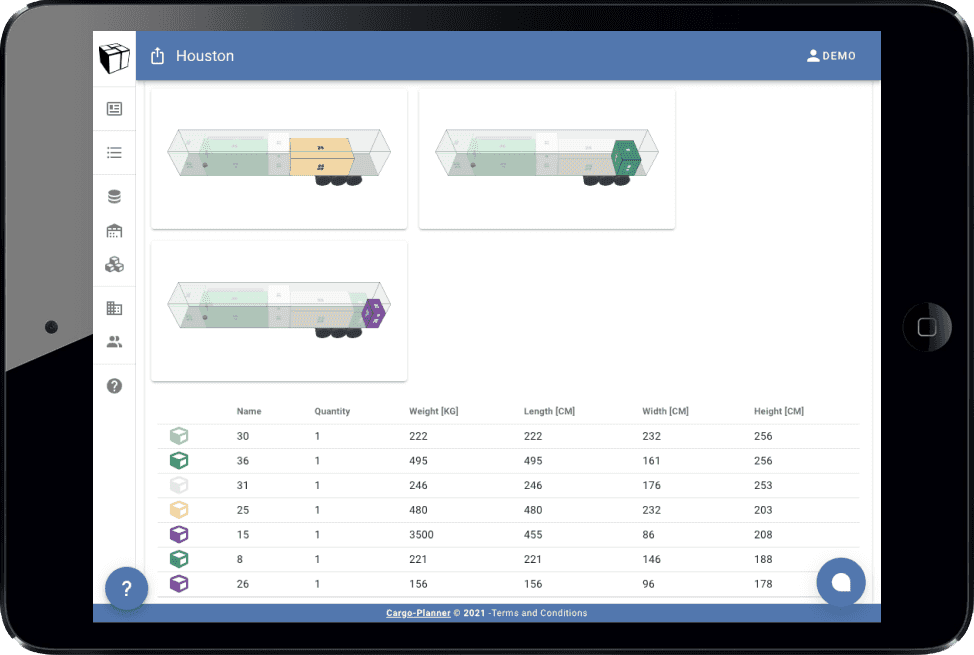
Task: Click the Houston title in the header
Action: 204,56
